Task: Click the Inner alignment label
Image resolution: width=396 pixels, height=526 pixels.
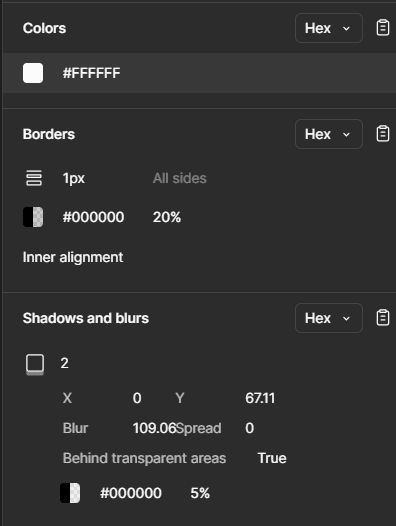Action: pyautogui.click(x=73, y=257)
